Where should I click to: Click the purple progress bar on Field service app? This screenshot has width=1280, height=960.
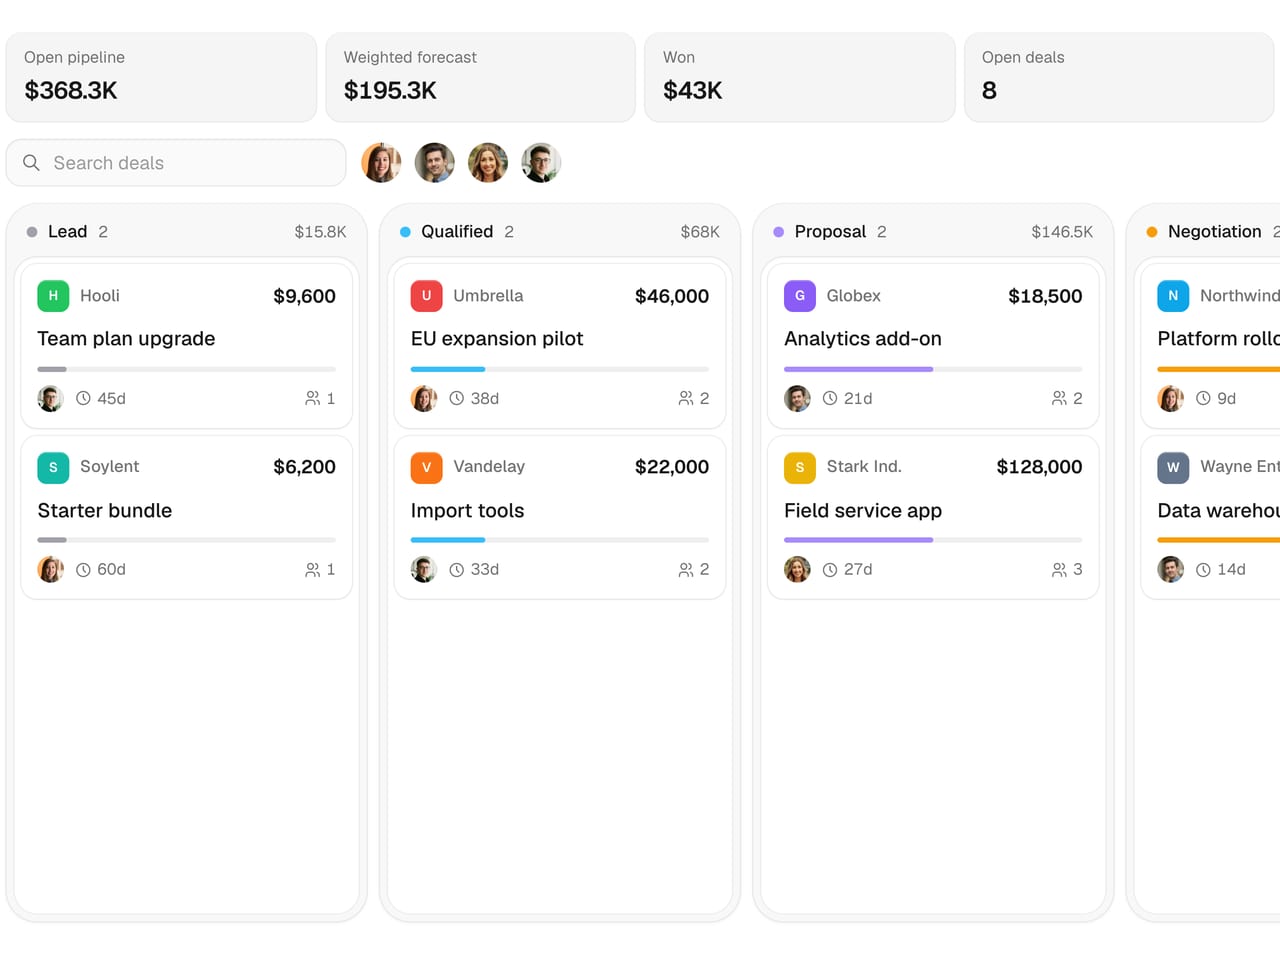933,540
